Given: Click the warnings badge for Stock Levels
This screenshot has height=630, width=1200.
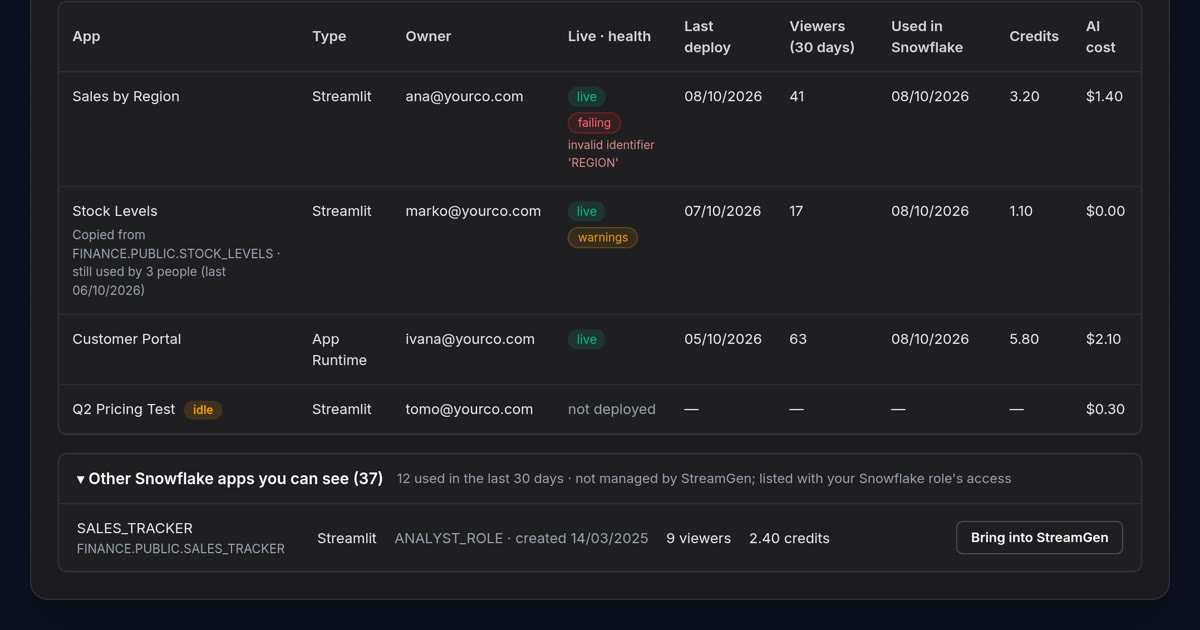Looking at the screenshot, I should point(602,238).
